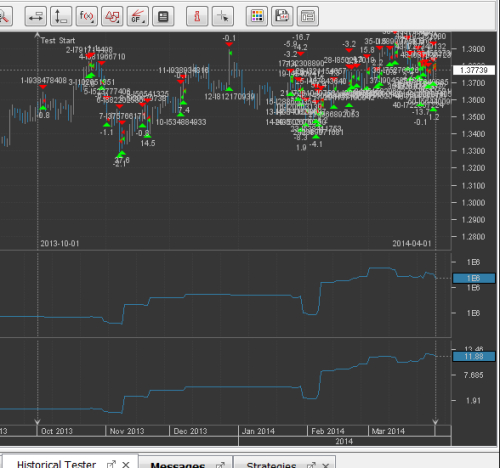Close the Strategies tab
The width and height of the screenshot is (500, 468).
tap(326, 465)
